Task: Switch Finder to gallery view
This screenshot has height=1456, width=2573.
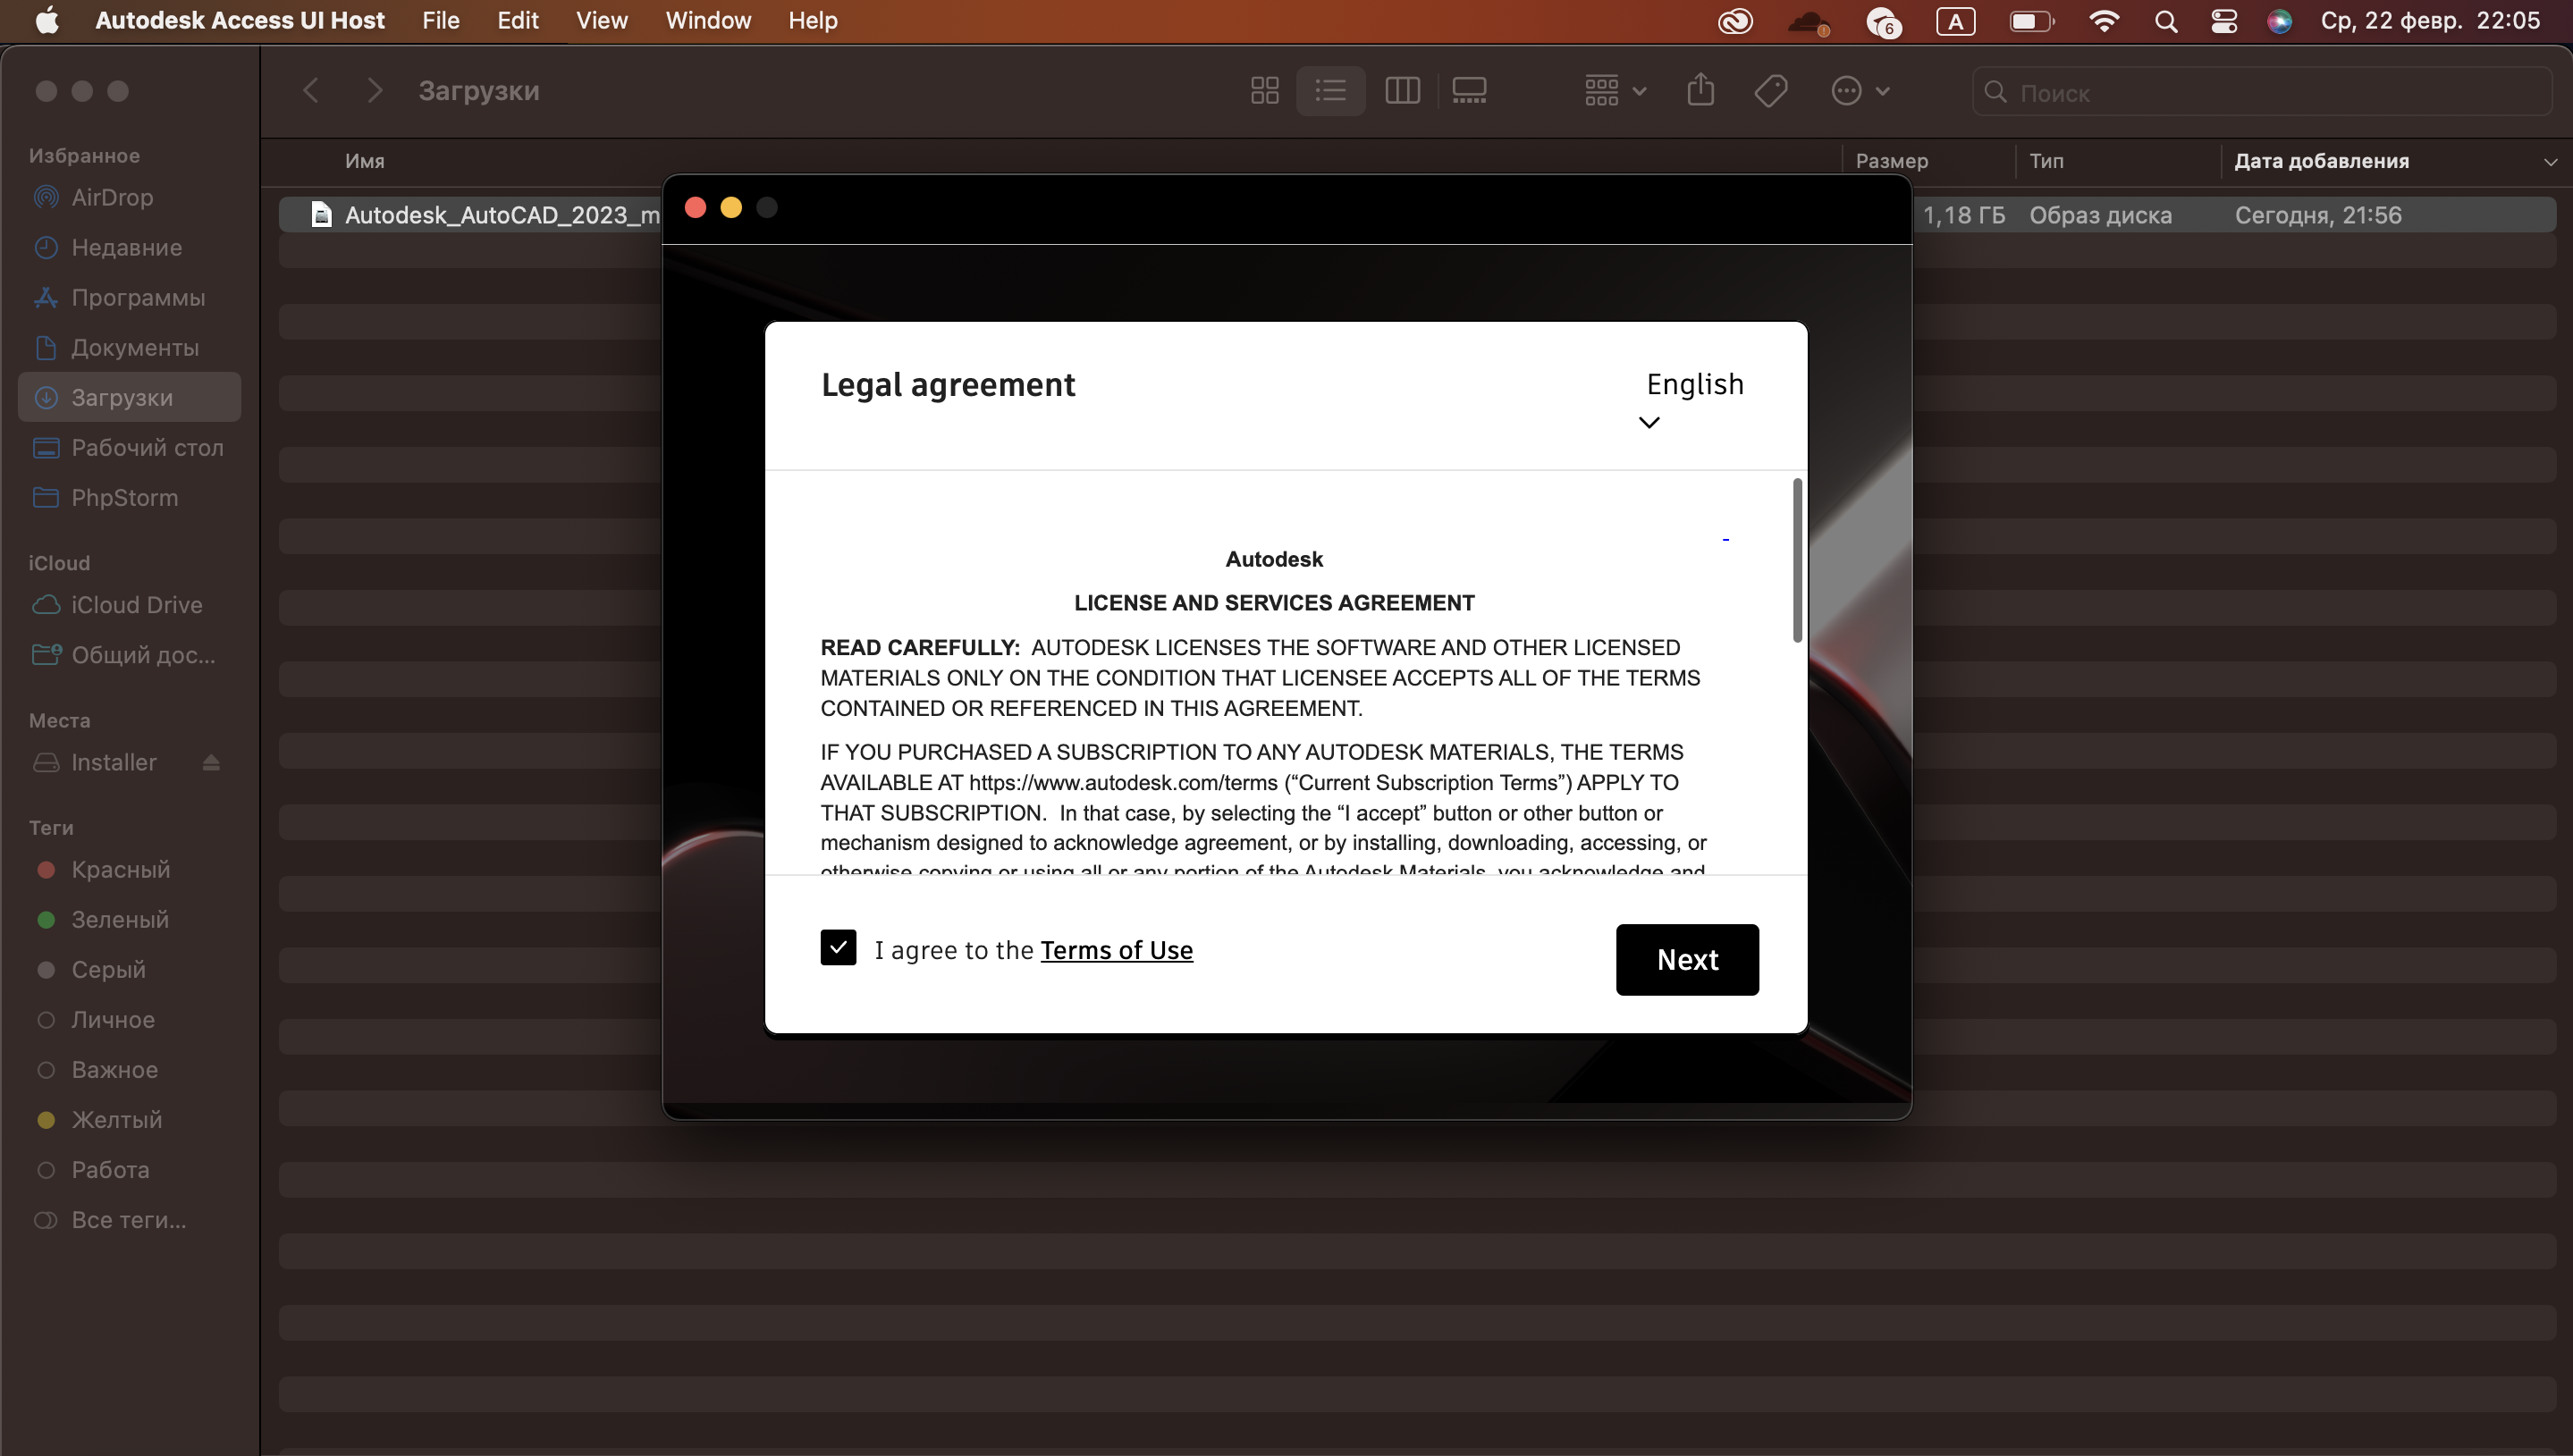Action: [x=1469, y=91]
